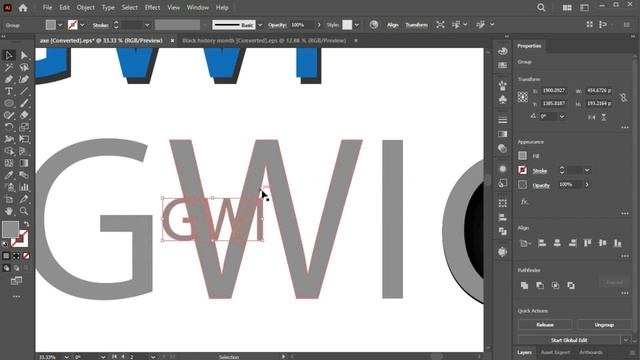The image size is (640, 360).
Task: Switch to the Asset Export tab
Action: (x=555, y=352)
